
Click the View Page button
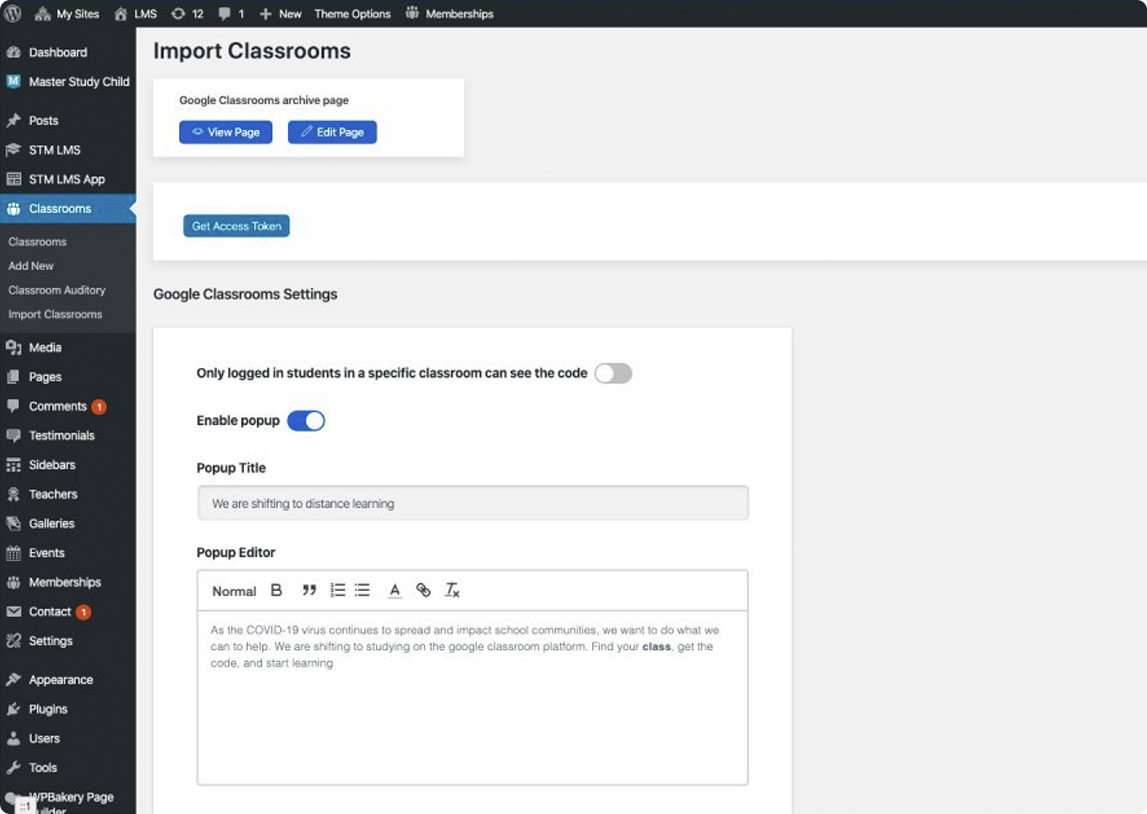point(226,132)
